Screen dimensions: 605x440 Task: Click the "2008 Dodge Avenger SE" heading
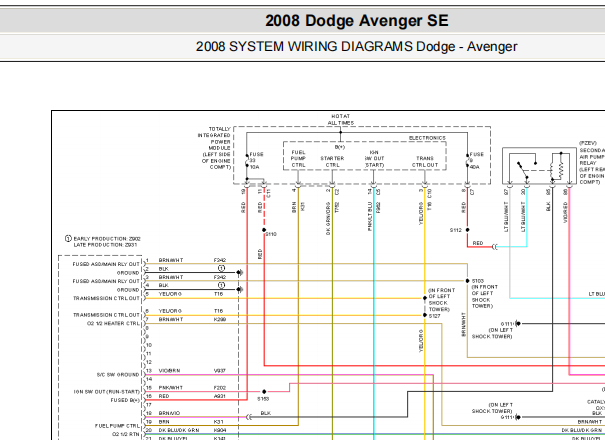tap(357, 20)
